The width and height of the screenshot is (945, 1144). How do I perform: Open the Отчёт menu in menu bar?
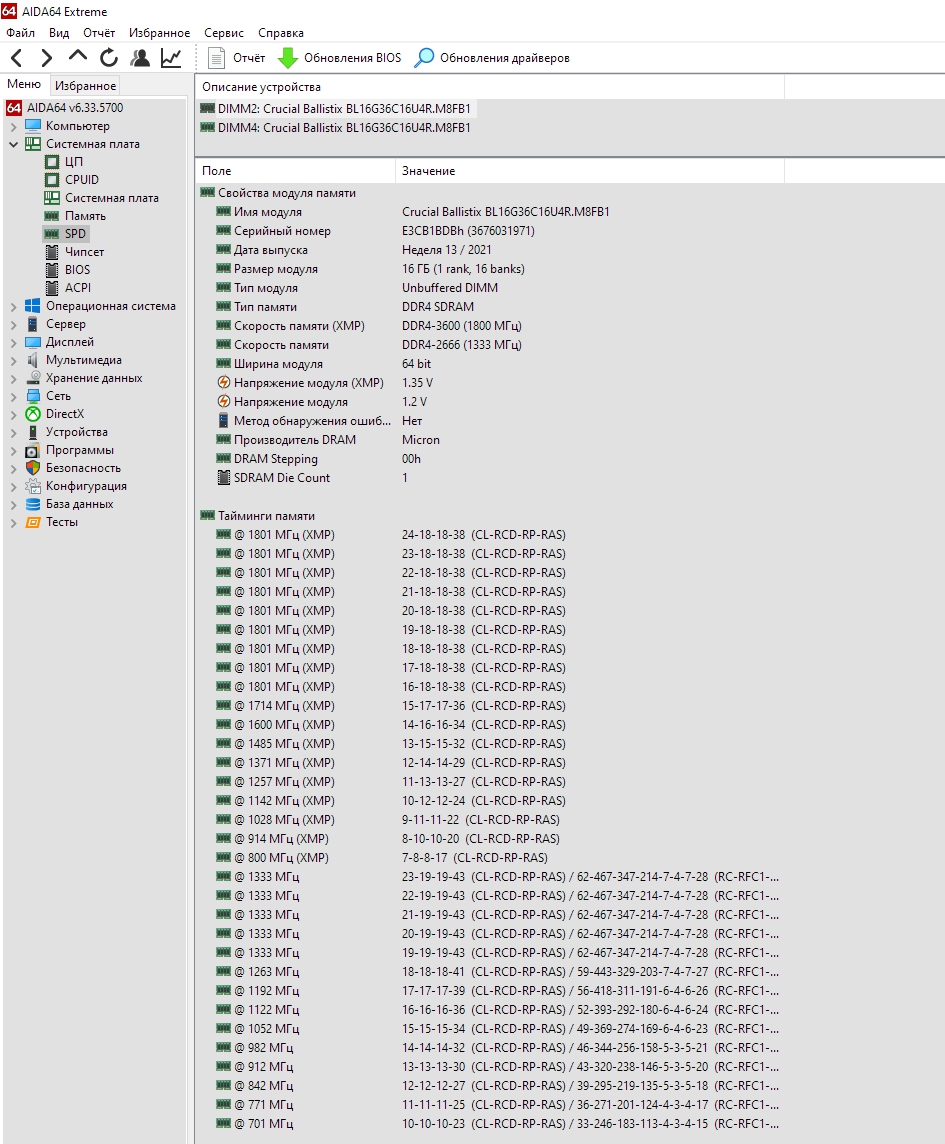[99, 33]
